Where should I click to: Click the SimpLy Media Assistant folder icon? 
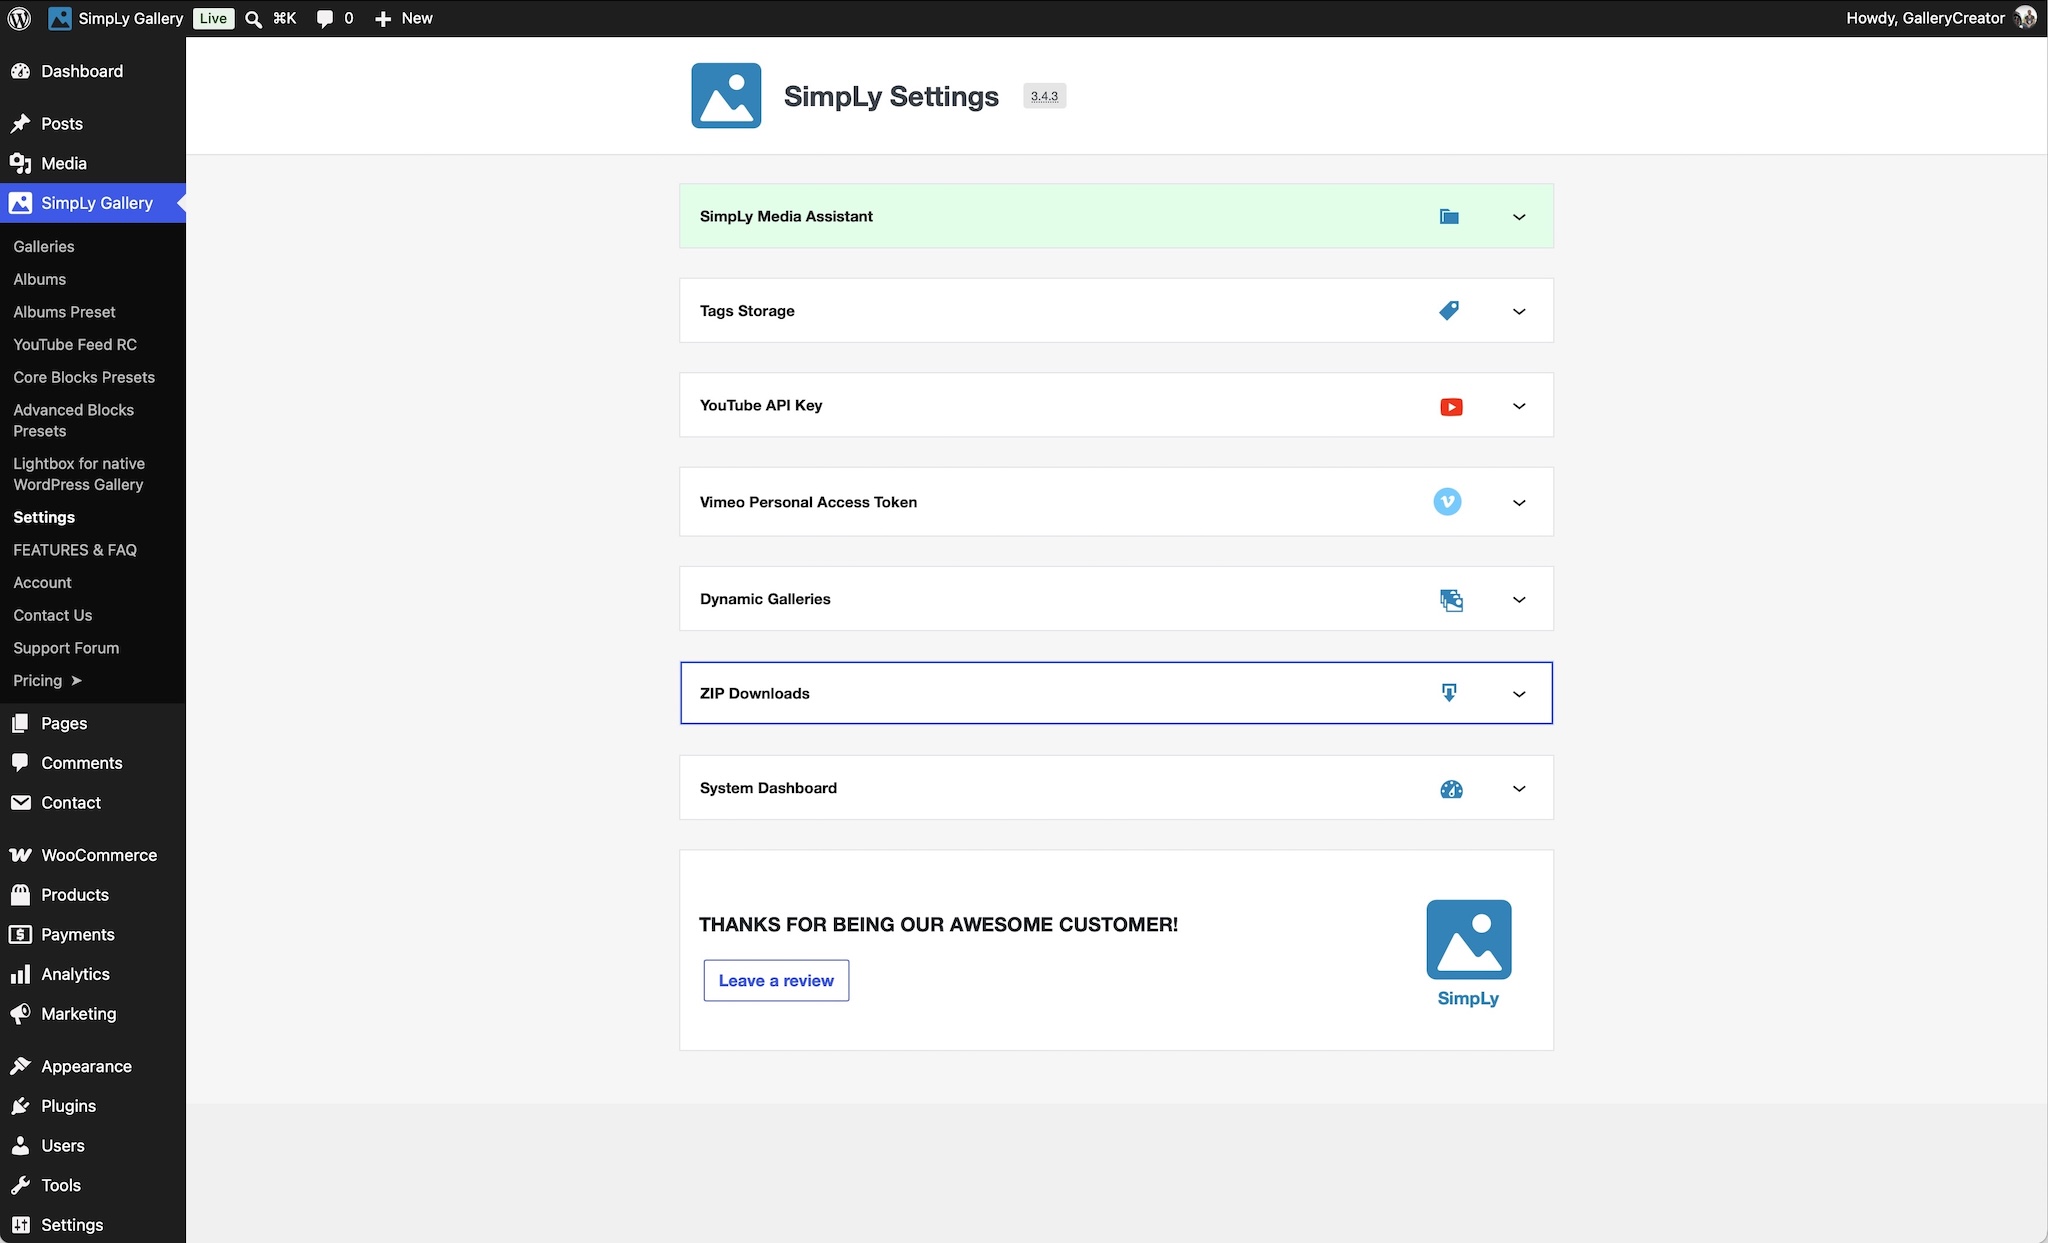click(x=1449, y=217)
